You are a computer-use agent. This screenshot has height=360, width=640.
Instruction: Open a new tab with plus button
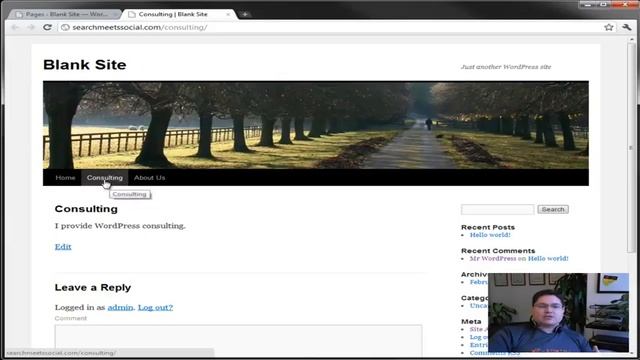click(245, 14)
